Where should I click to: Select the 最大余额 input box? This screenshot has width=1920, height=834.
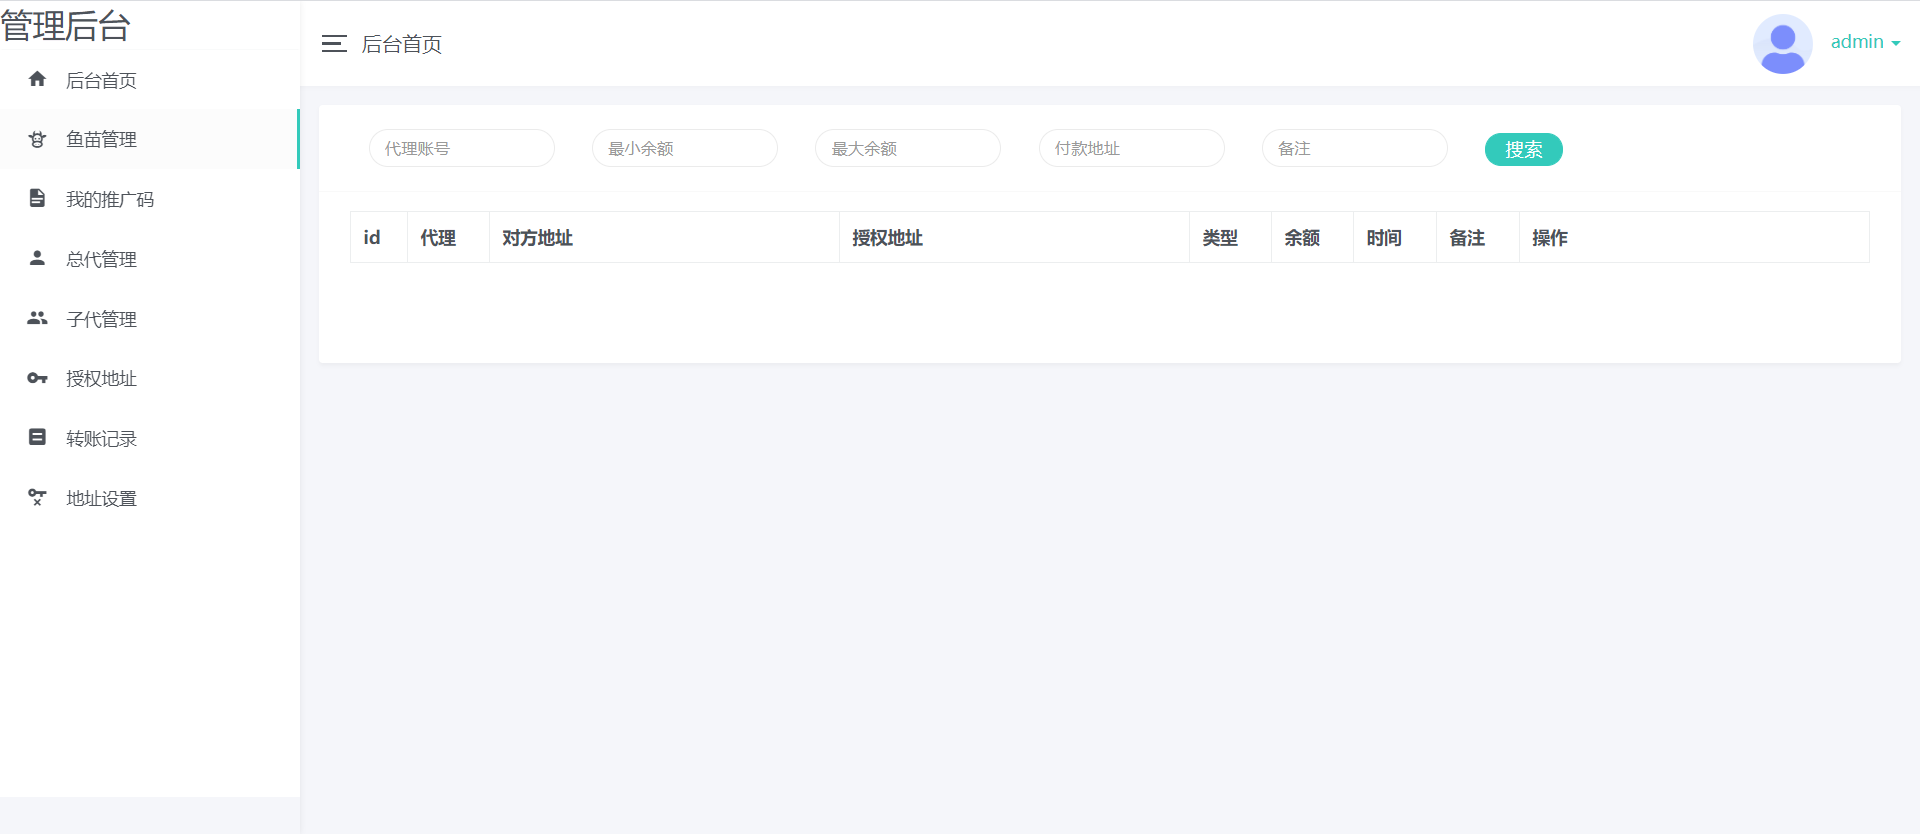[907, 148]
